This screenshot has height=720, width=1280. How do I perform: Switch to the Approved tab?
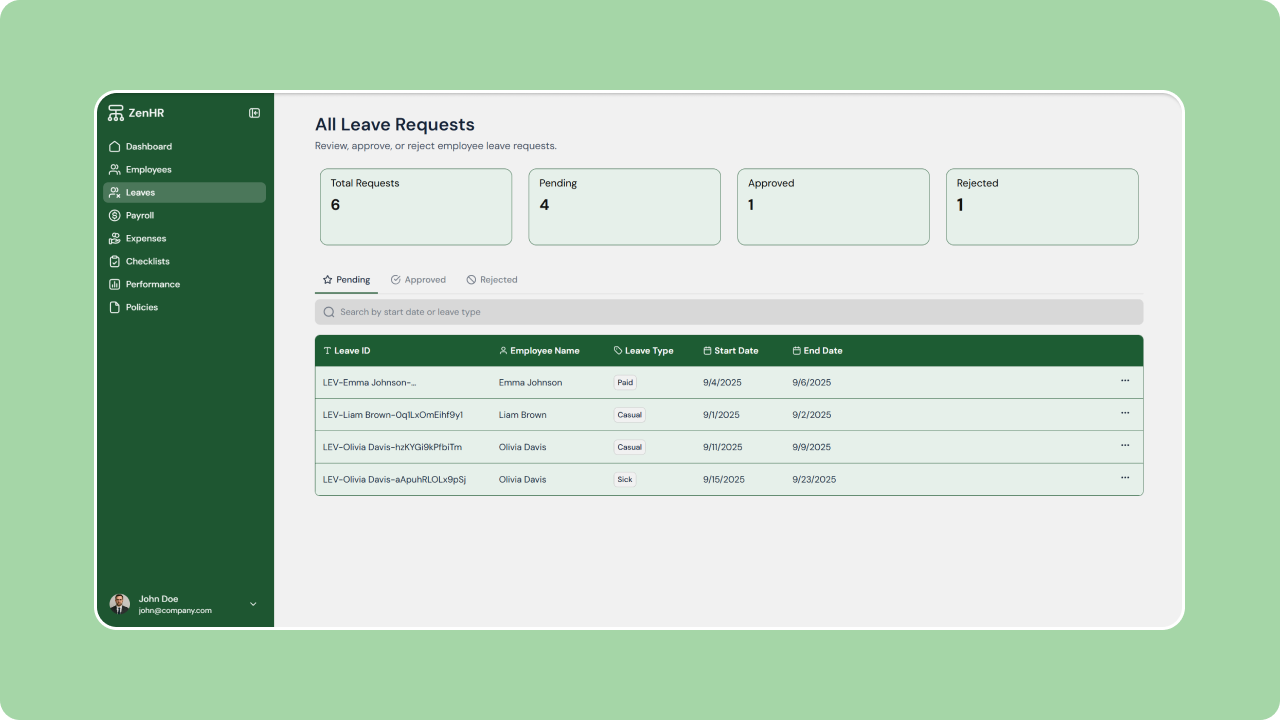click(x=418, y=280)
